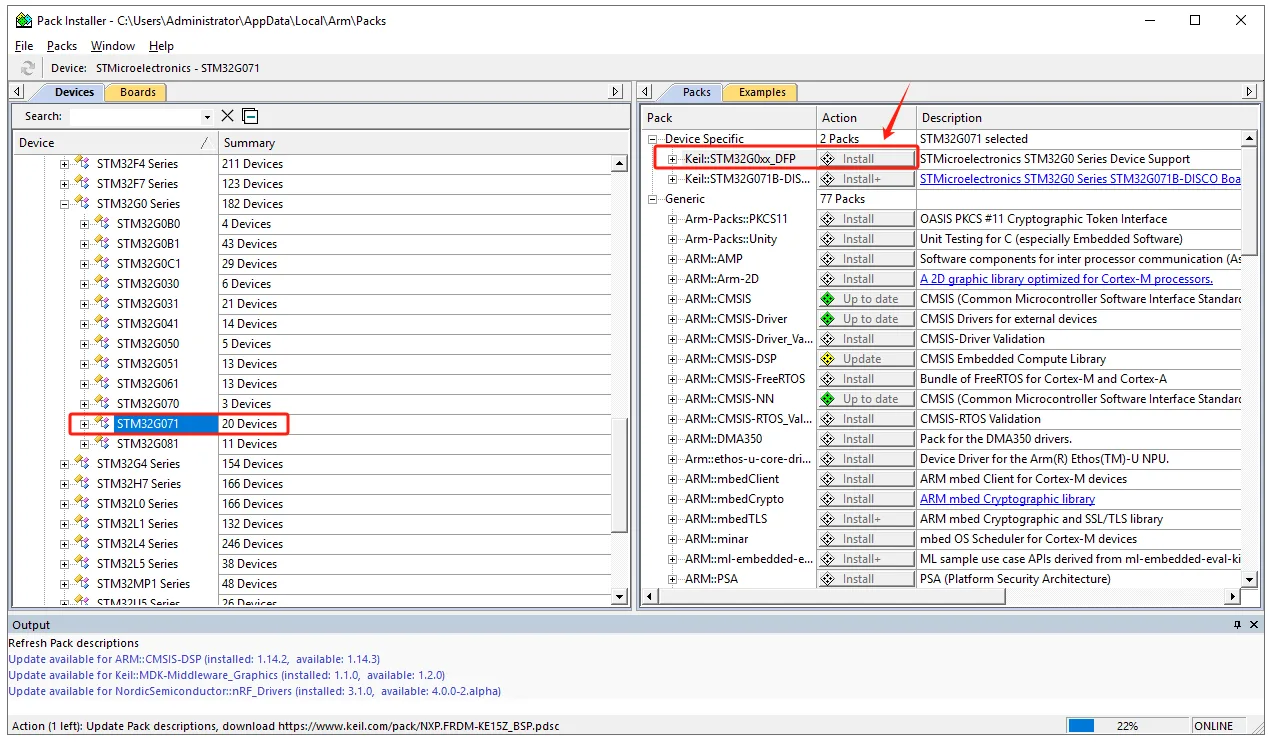Open the Packs menu
Screen dimensions: 1272x742
tap(62, 46)
